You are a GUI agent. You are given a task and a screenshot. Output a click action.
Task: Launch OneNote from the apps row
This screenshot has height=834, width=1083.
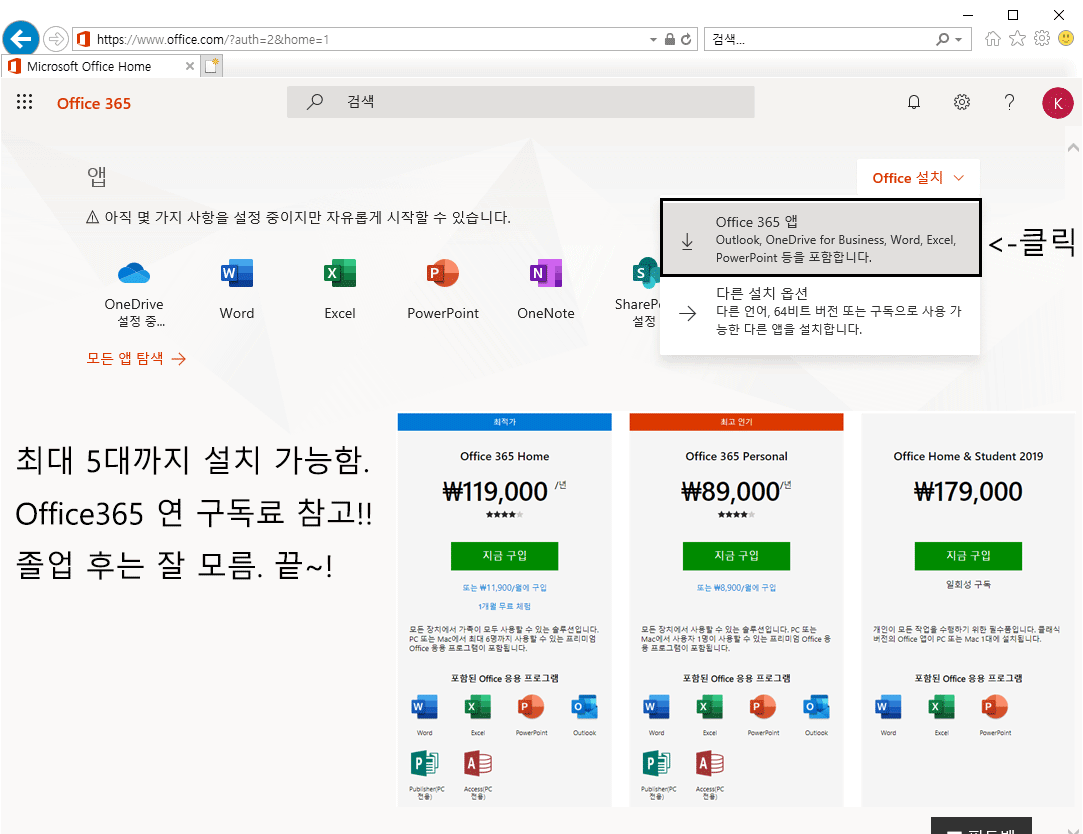tap(546, 274)
